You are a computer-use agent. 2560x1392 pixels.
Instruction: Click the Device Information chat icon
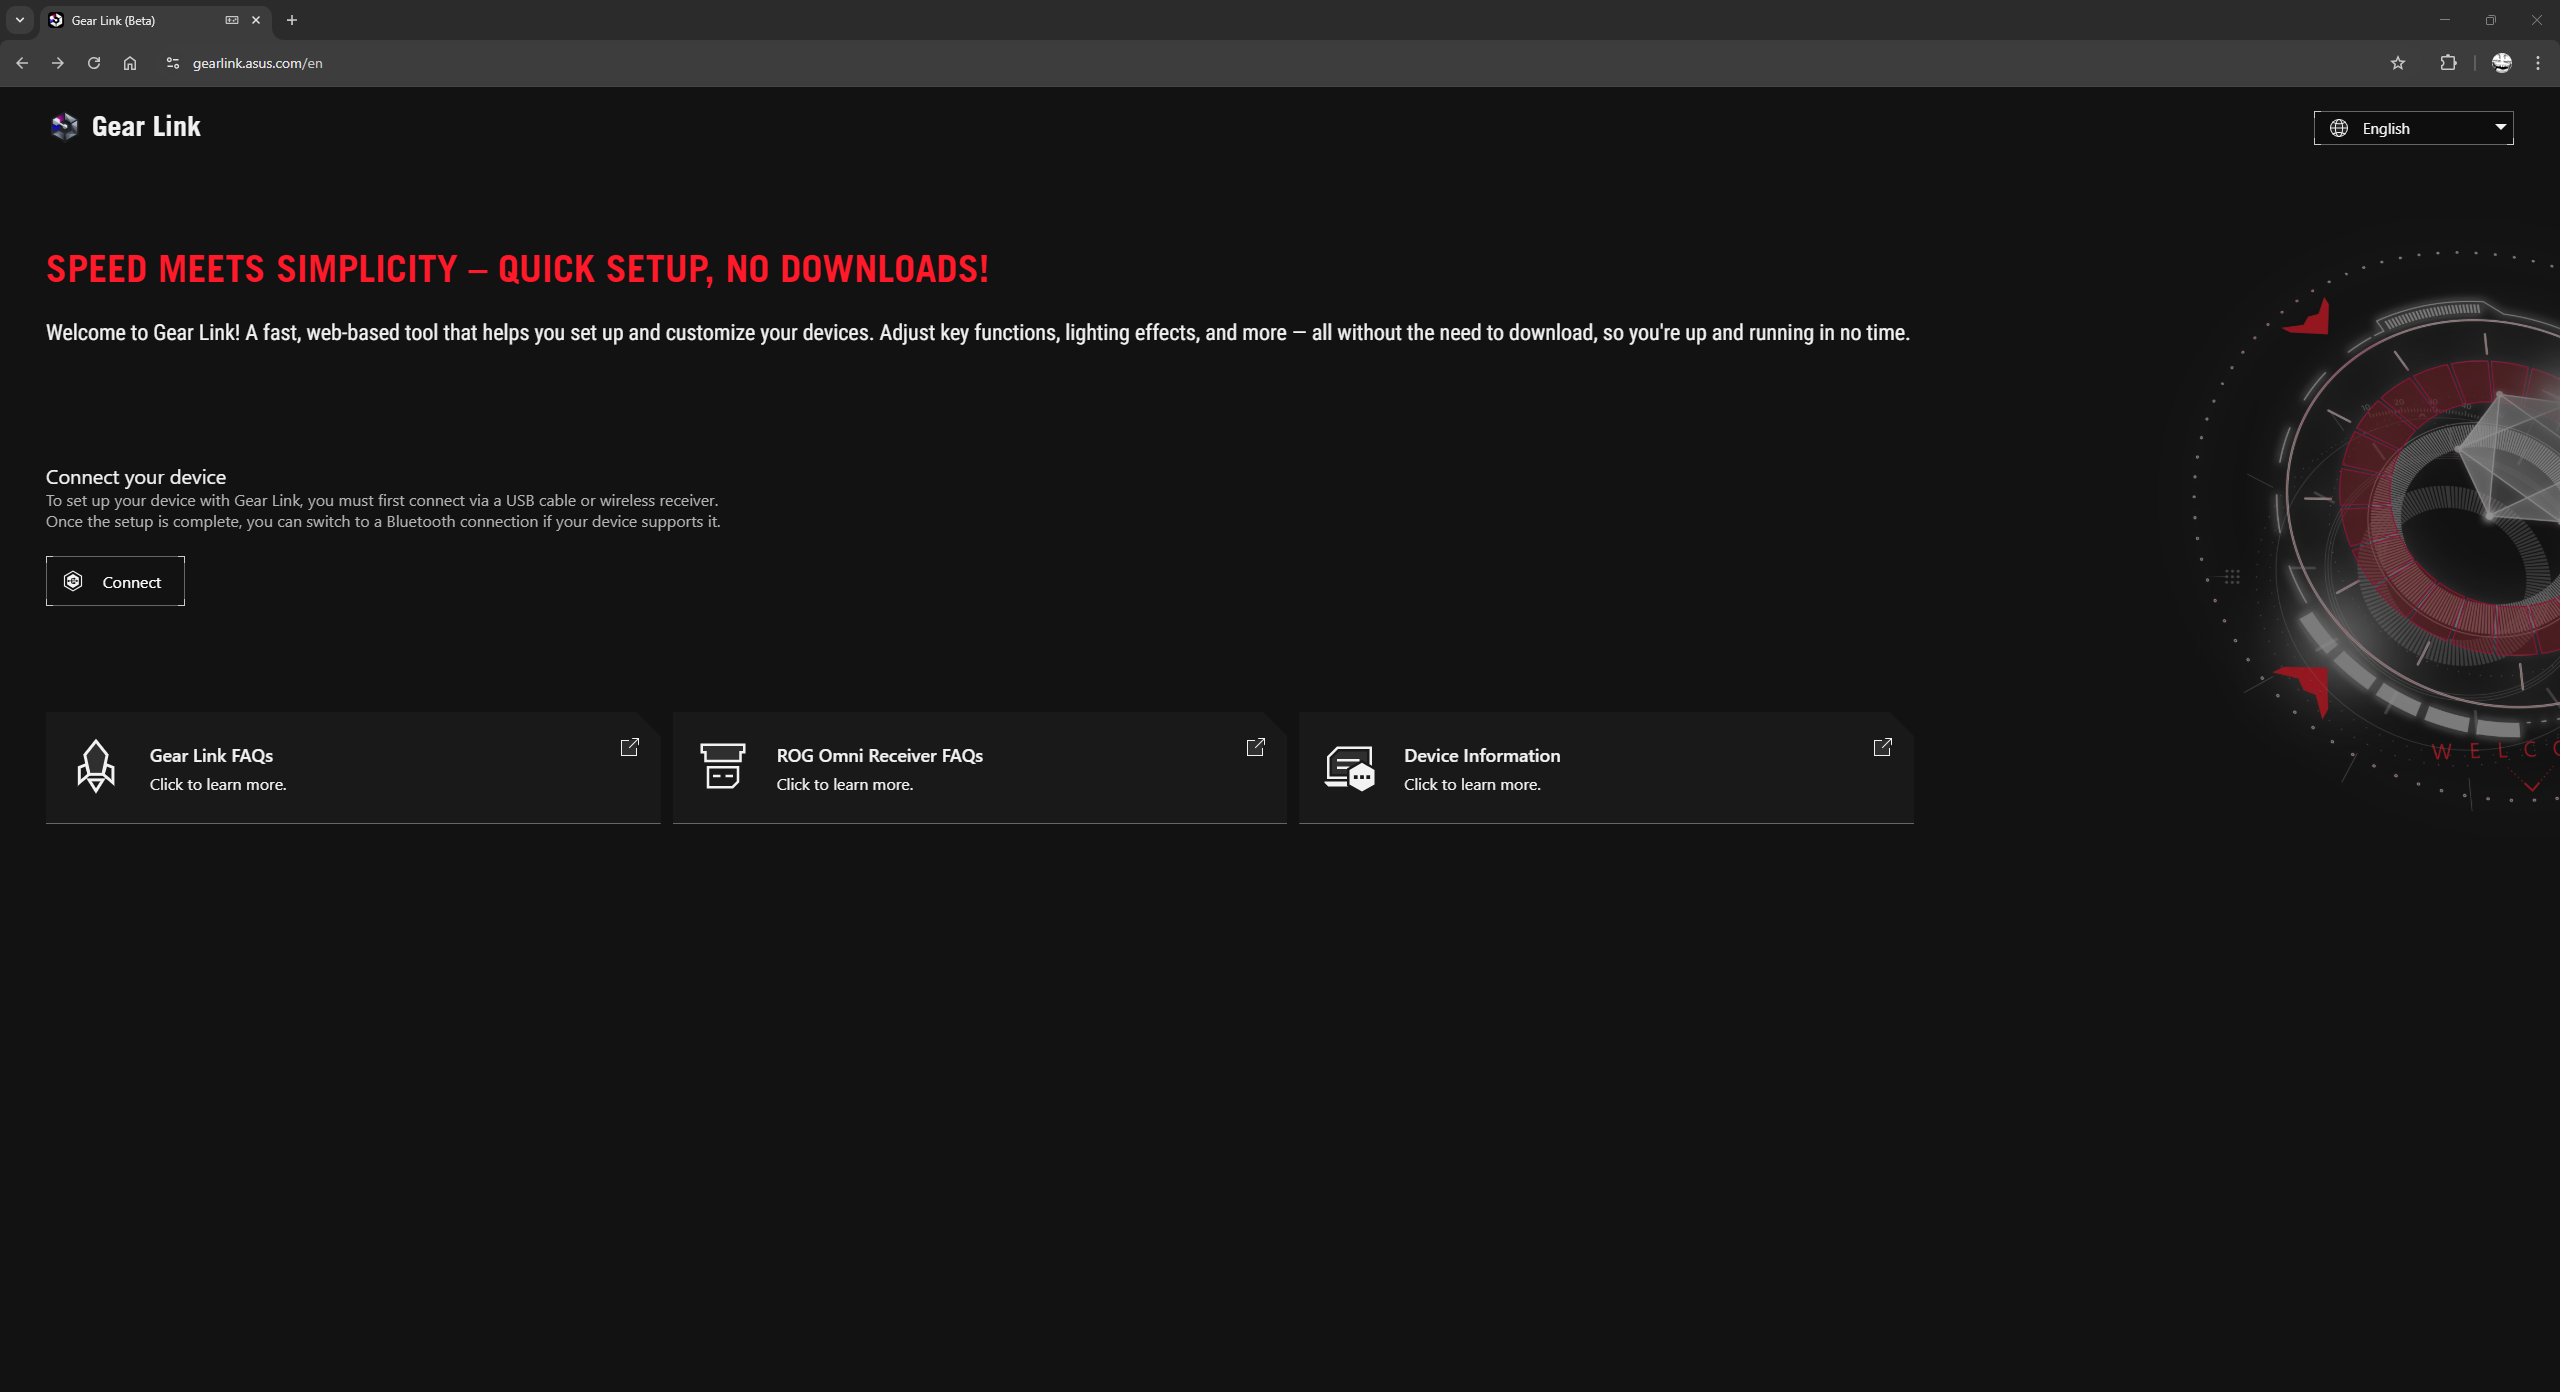[x=1349, y=768]
